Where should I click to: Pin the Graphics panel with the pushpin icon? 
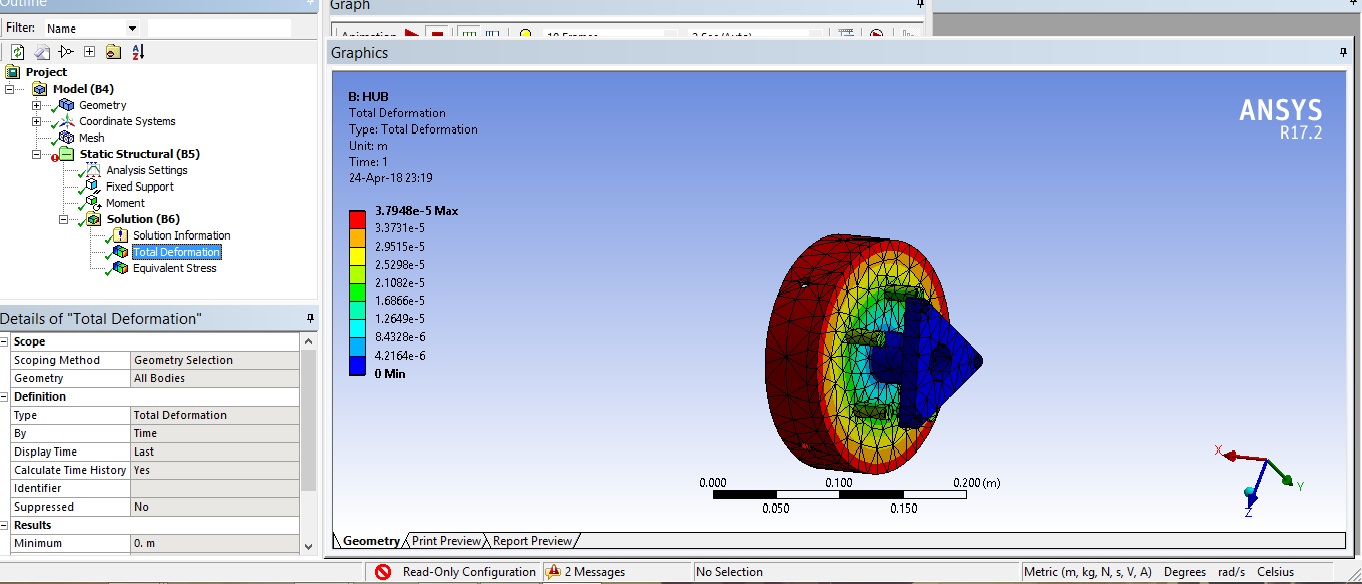1344,52
